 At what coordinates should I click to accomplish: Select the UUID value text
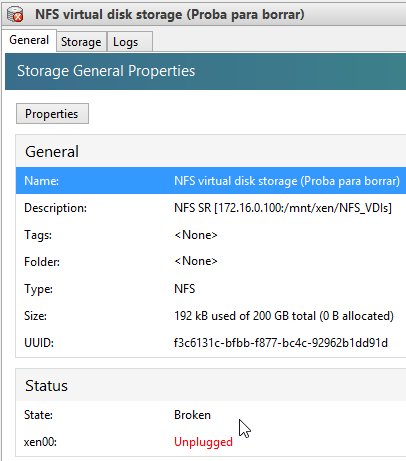click(x=281, y=343)
